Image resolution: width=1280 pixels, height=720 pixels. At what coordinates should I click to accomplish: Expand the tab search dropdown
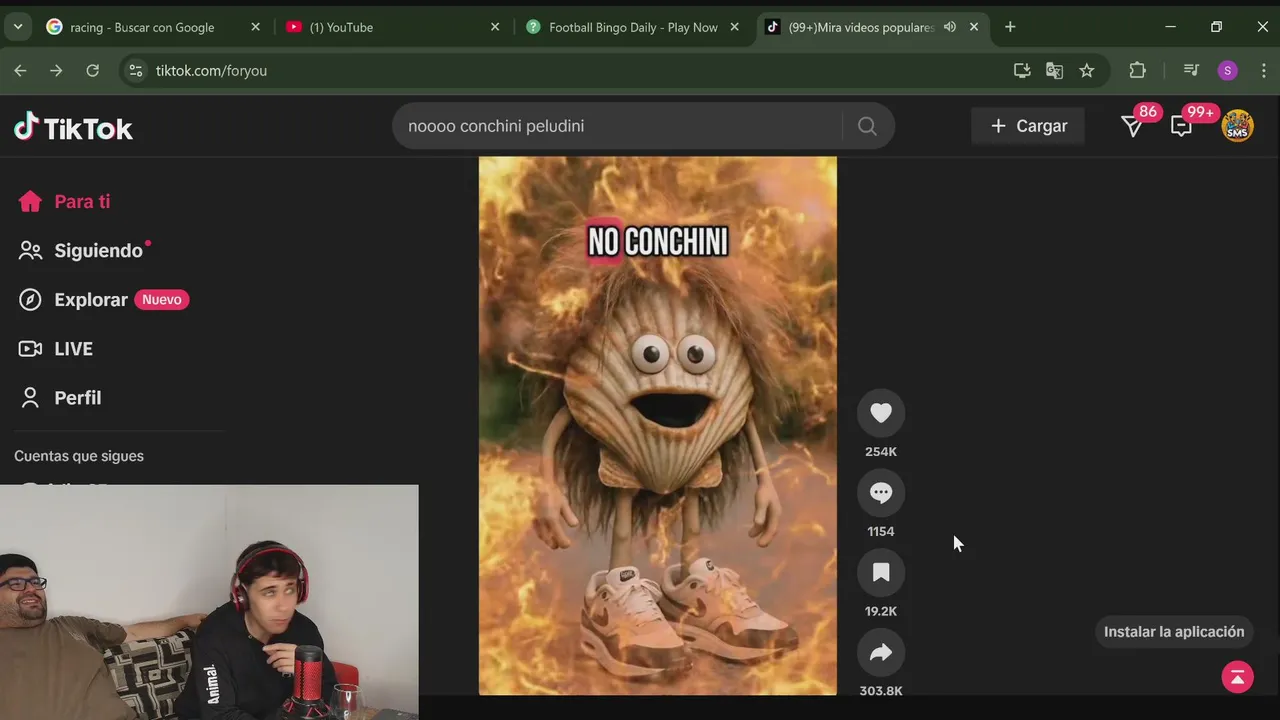(x=18, y=27)
